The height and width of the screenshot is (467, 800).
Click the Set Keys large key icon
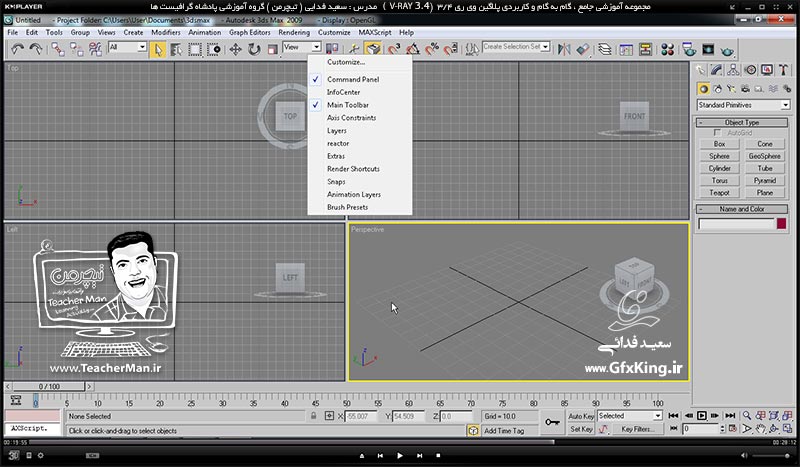coord(552,422)
